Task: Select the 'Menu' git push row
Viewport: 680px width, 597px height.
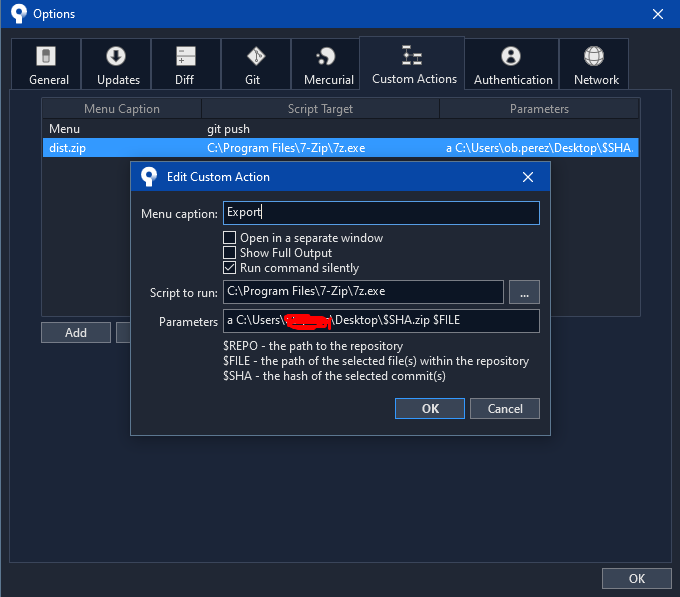Action: (x=340, y=129)
